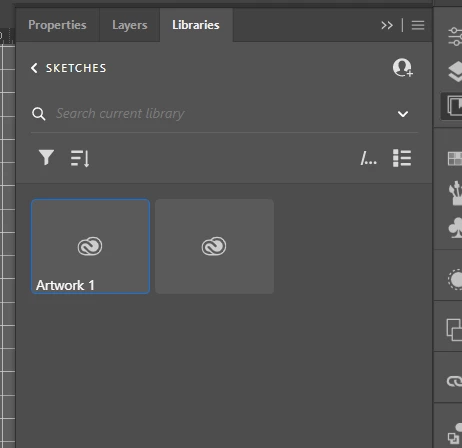Click the group path breadcrumb icon
The height and width of the screenshot is (448, 462).
(369, 158)
